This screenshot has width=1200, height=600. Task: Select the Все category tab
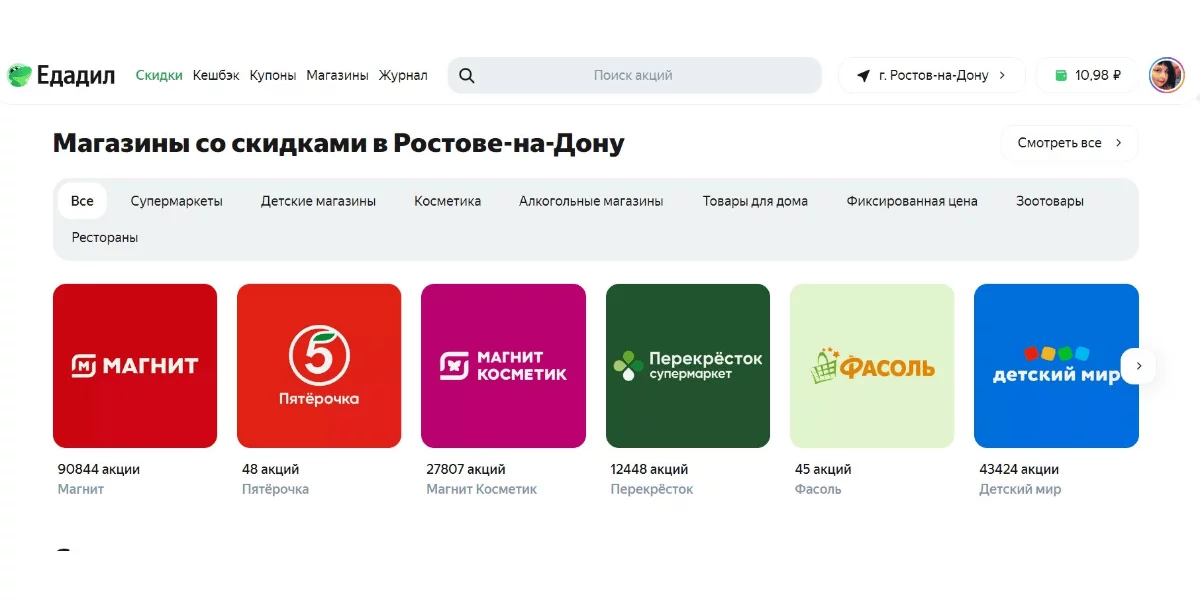click(x=82, y=201)
